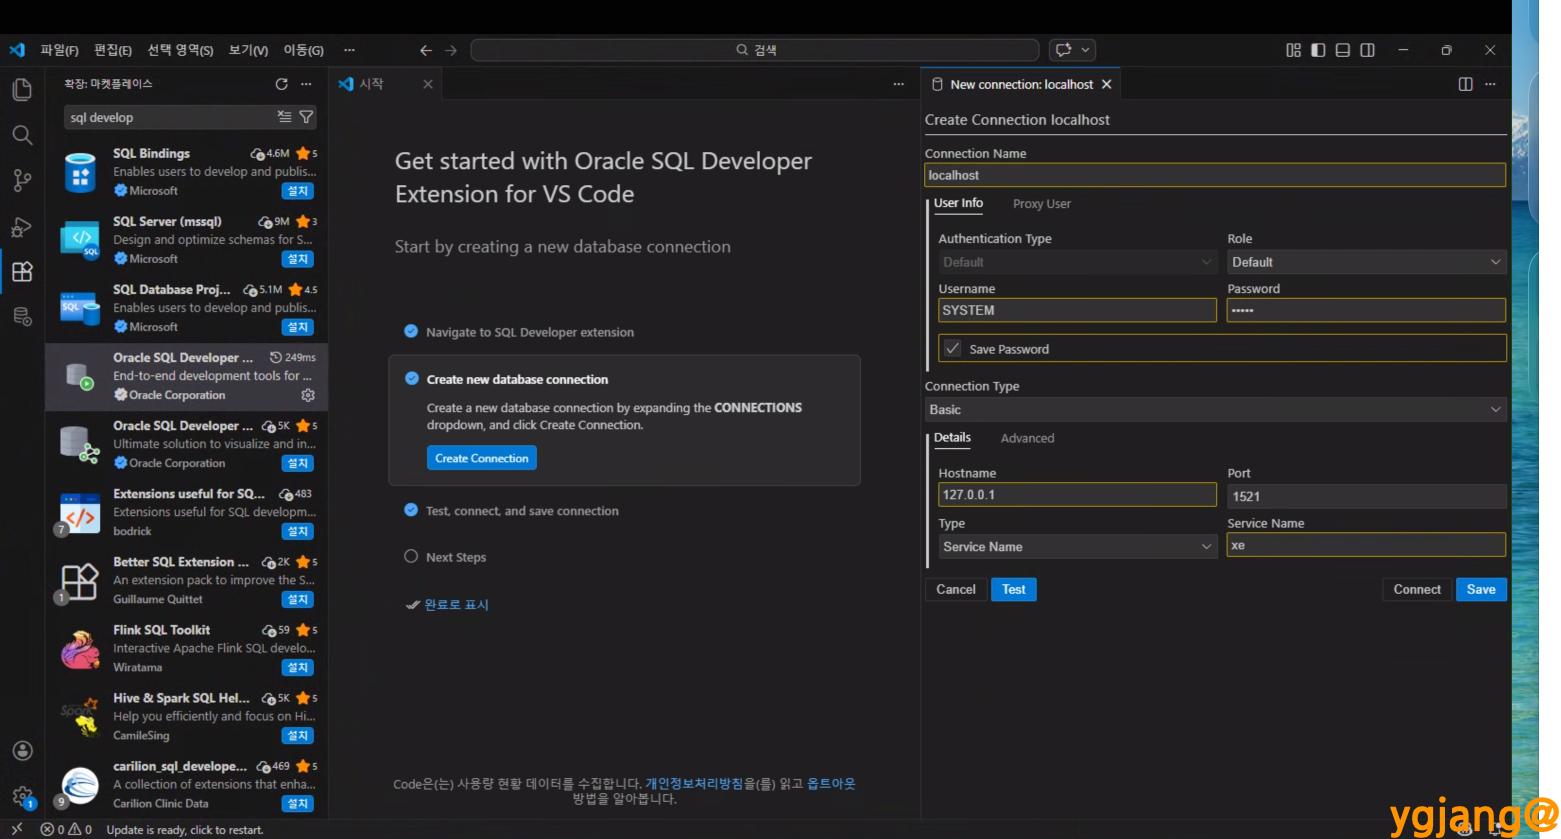This screenshot has height=839, width=1561.
Task: Open the Accounts menu icon
Action: click(22, 751)
